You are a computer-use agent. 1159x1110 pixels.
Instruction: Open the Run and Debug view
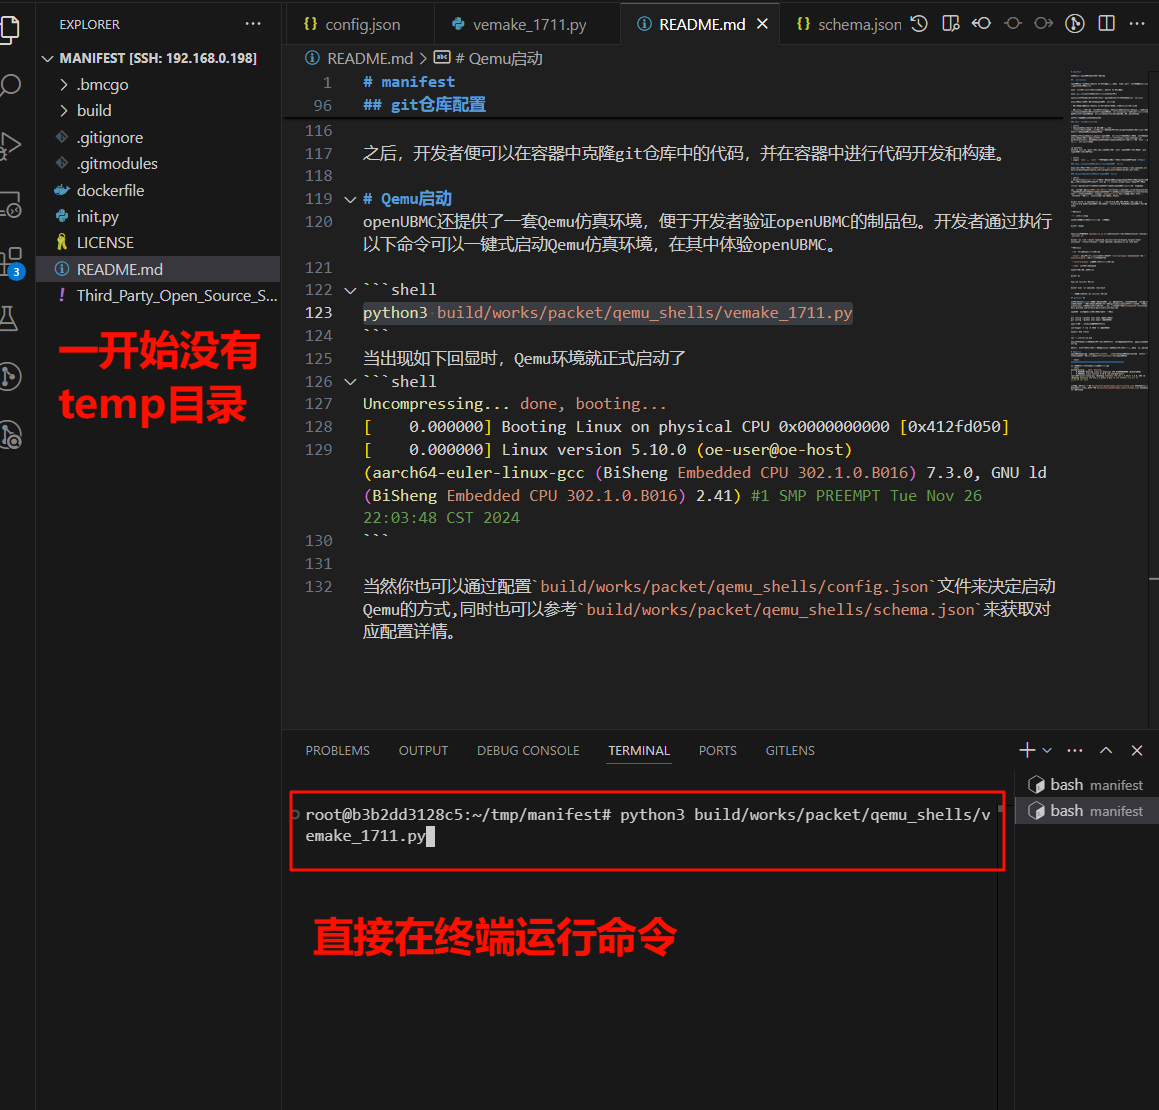10,146
